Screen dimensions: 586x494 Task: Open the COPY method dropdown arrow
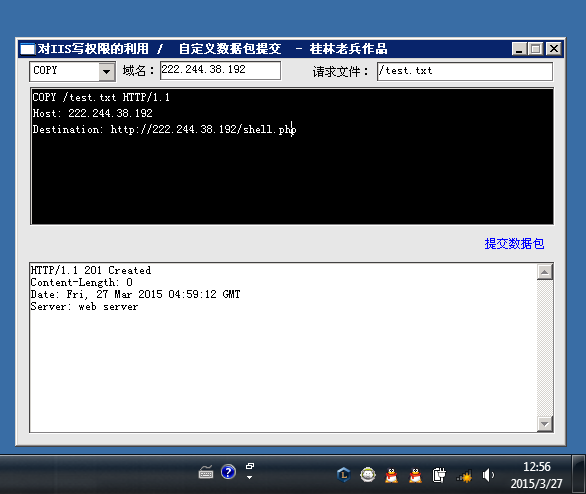click(107, 71)
